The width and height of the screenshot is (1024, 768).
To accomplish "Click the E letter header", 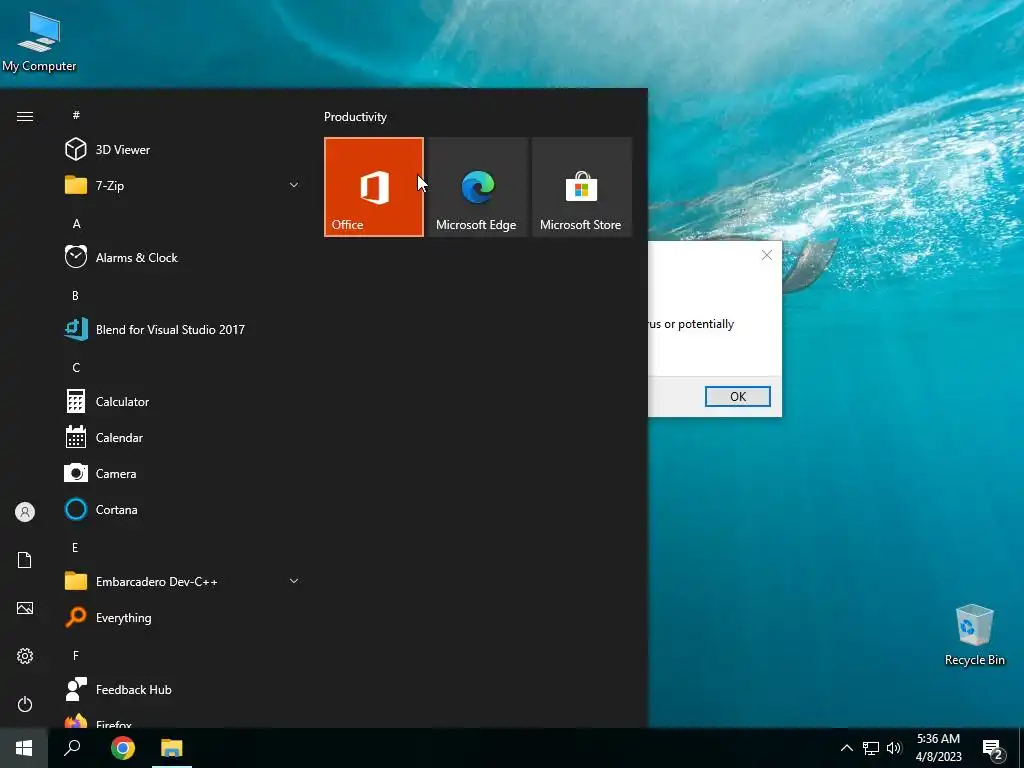I will (x=75, y=547).
